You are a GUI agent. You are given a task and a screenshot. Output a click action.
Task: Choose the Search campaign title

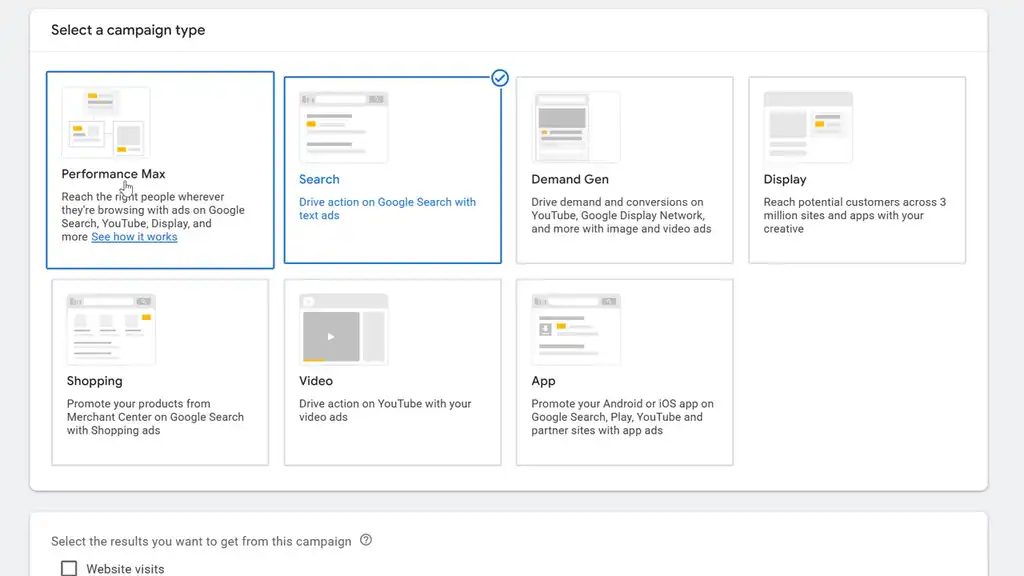[x=319, y=179]
